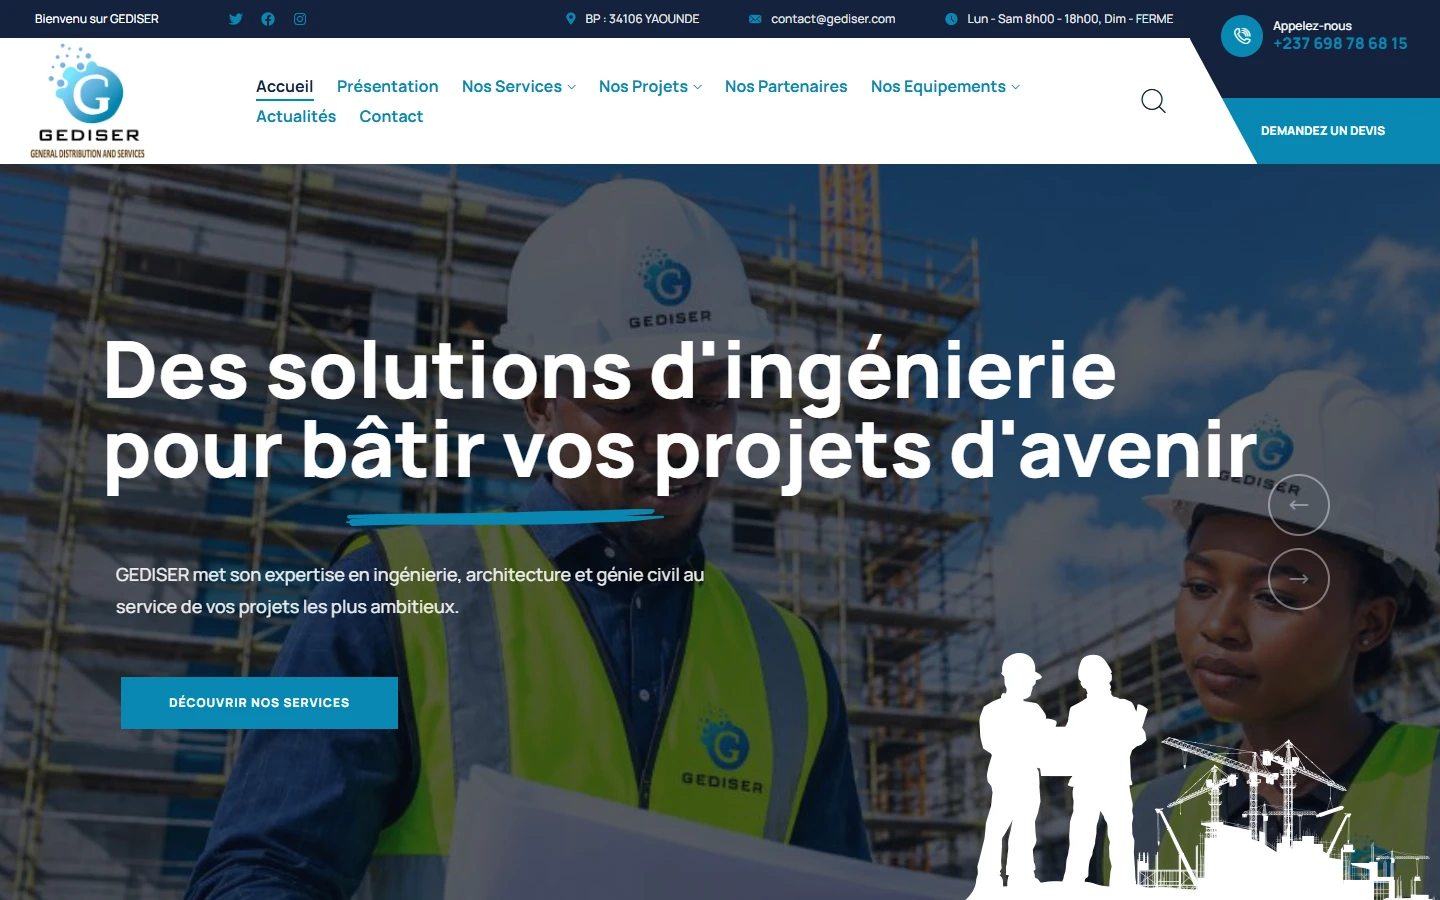Open the Actualités menu item
This screenshot has height=900, width=1440.
[x=296, y=117]
